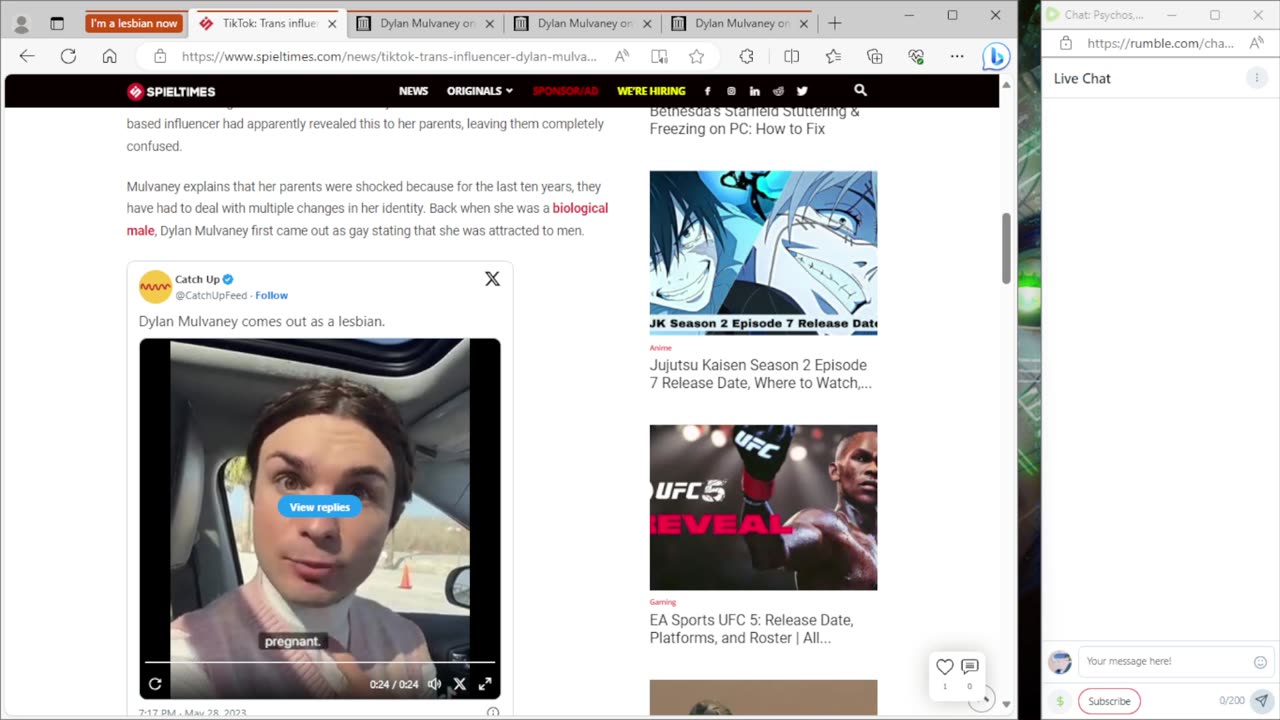Open the @CatchUpFeed handle
This screenshot has height=720, width=1280.
[211, 295]
